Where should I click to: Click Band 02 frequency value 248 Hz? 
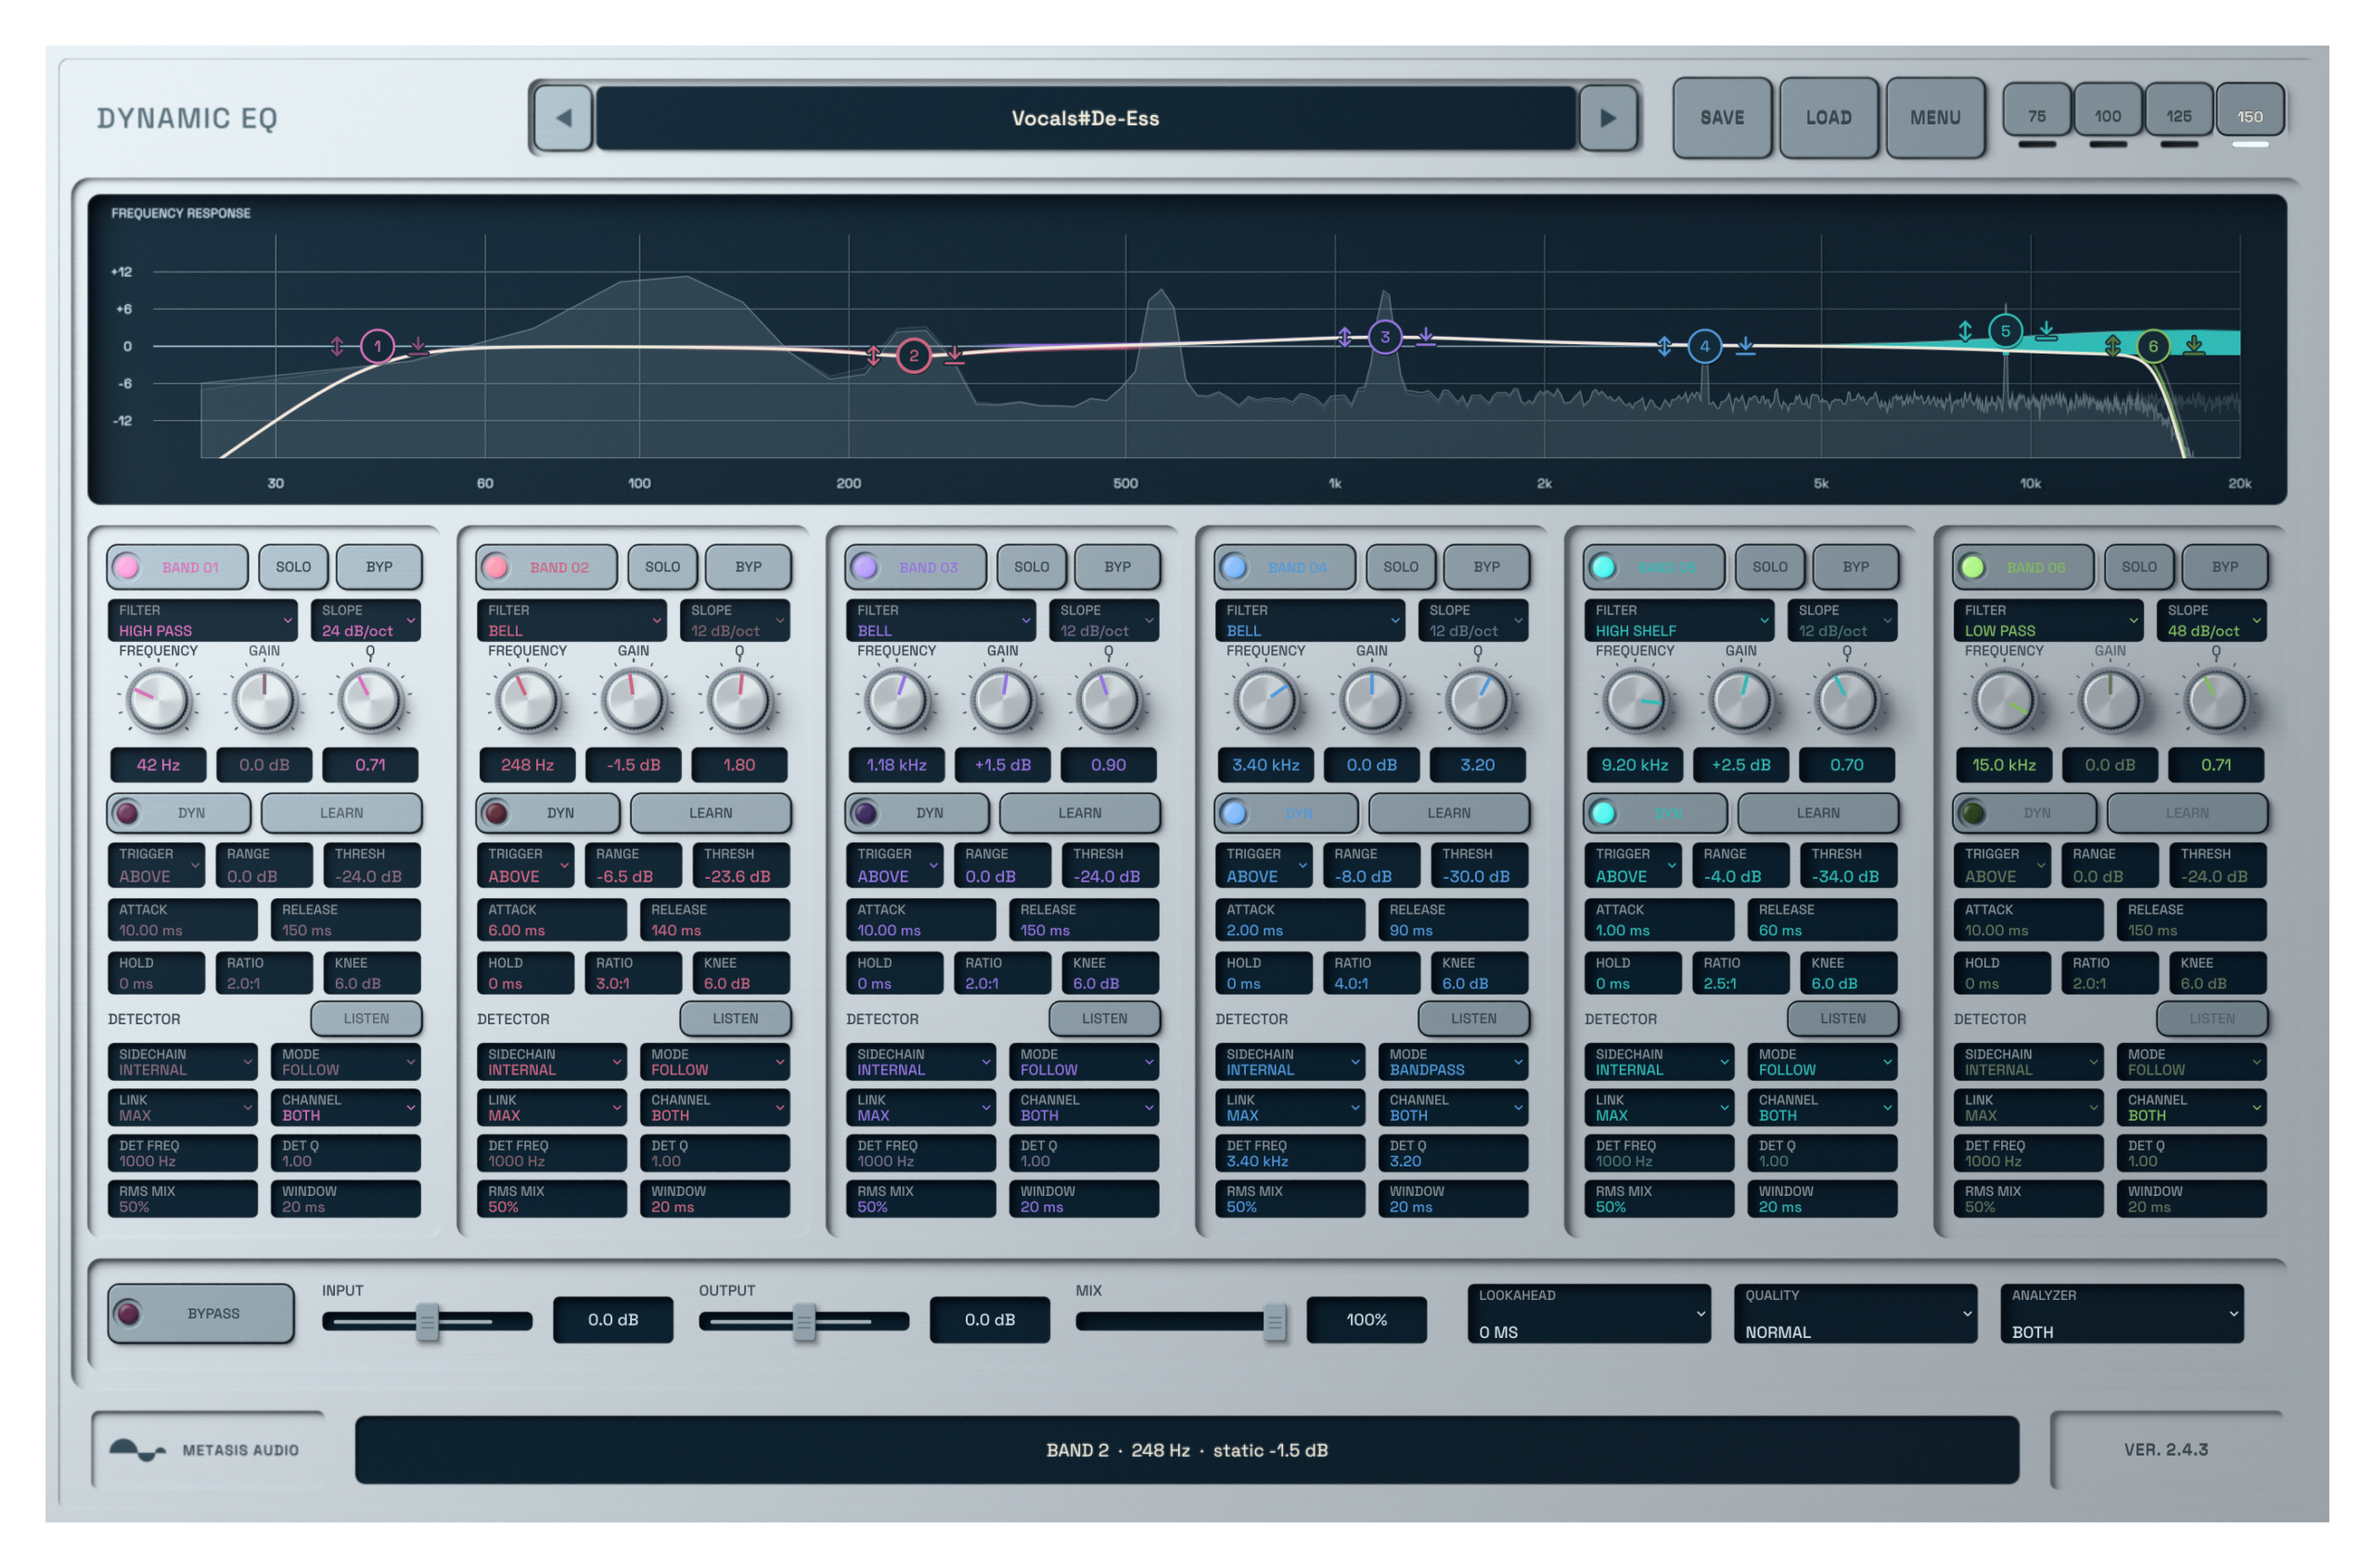527,764
